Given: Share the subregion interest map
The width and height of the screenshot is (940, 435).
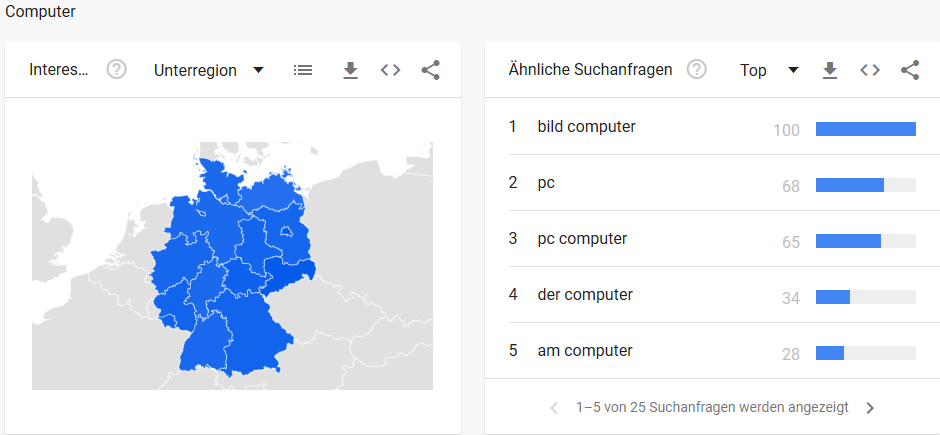Looking at the screenshot, I should click(x=430, y=70).
